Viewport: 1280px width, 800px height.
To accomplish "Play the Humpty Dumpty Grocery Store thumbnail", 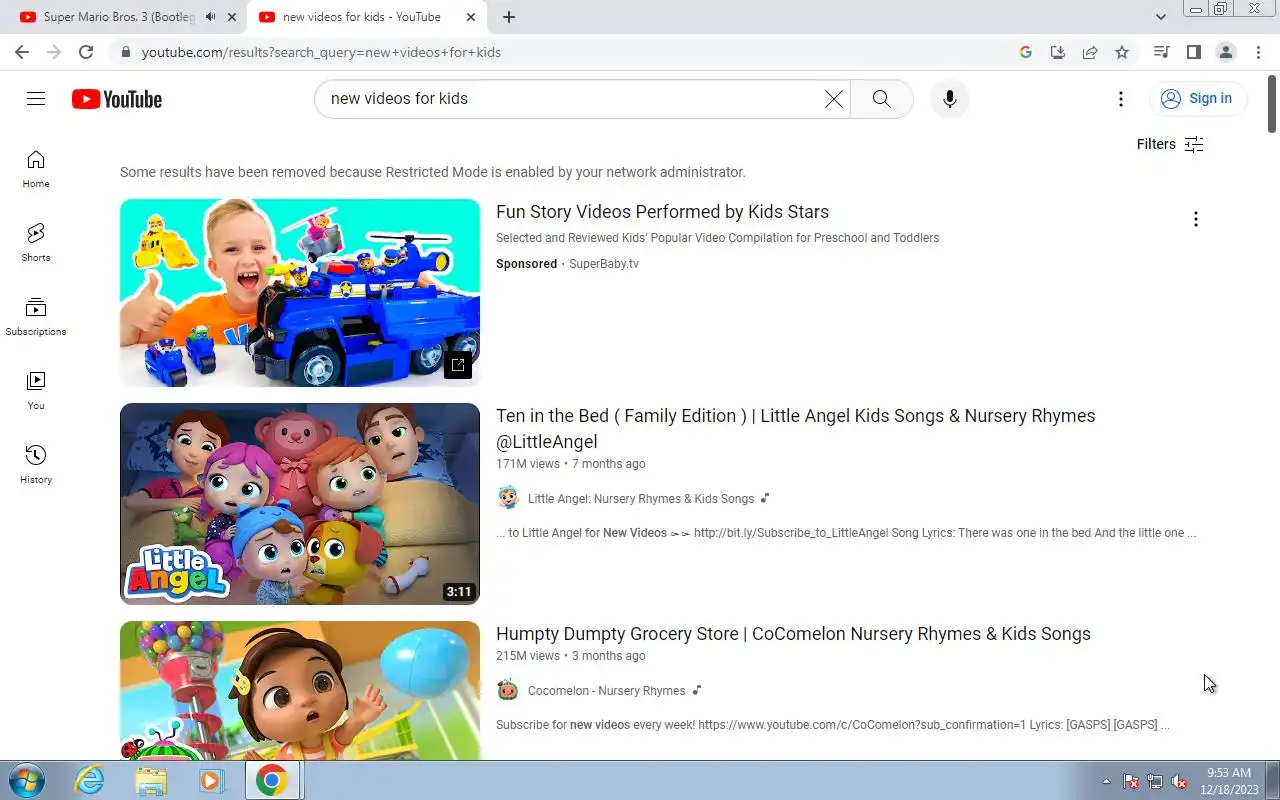I will click(x=300, y=690).
